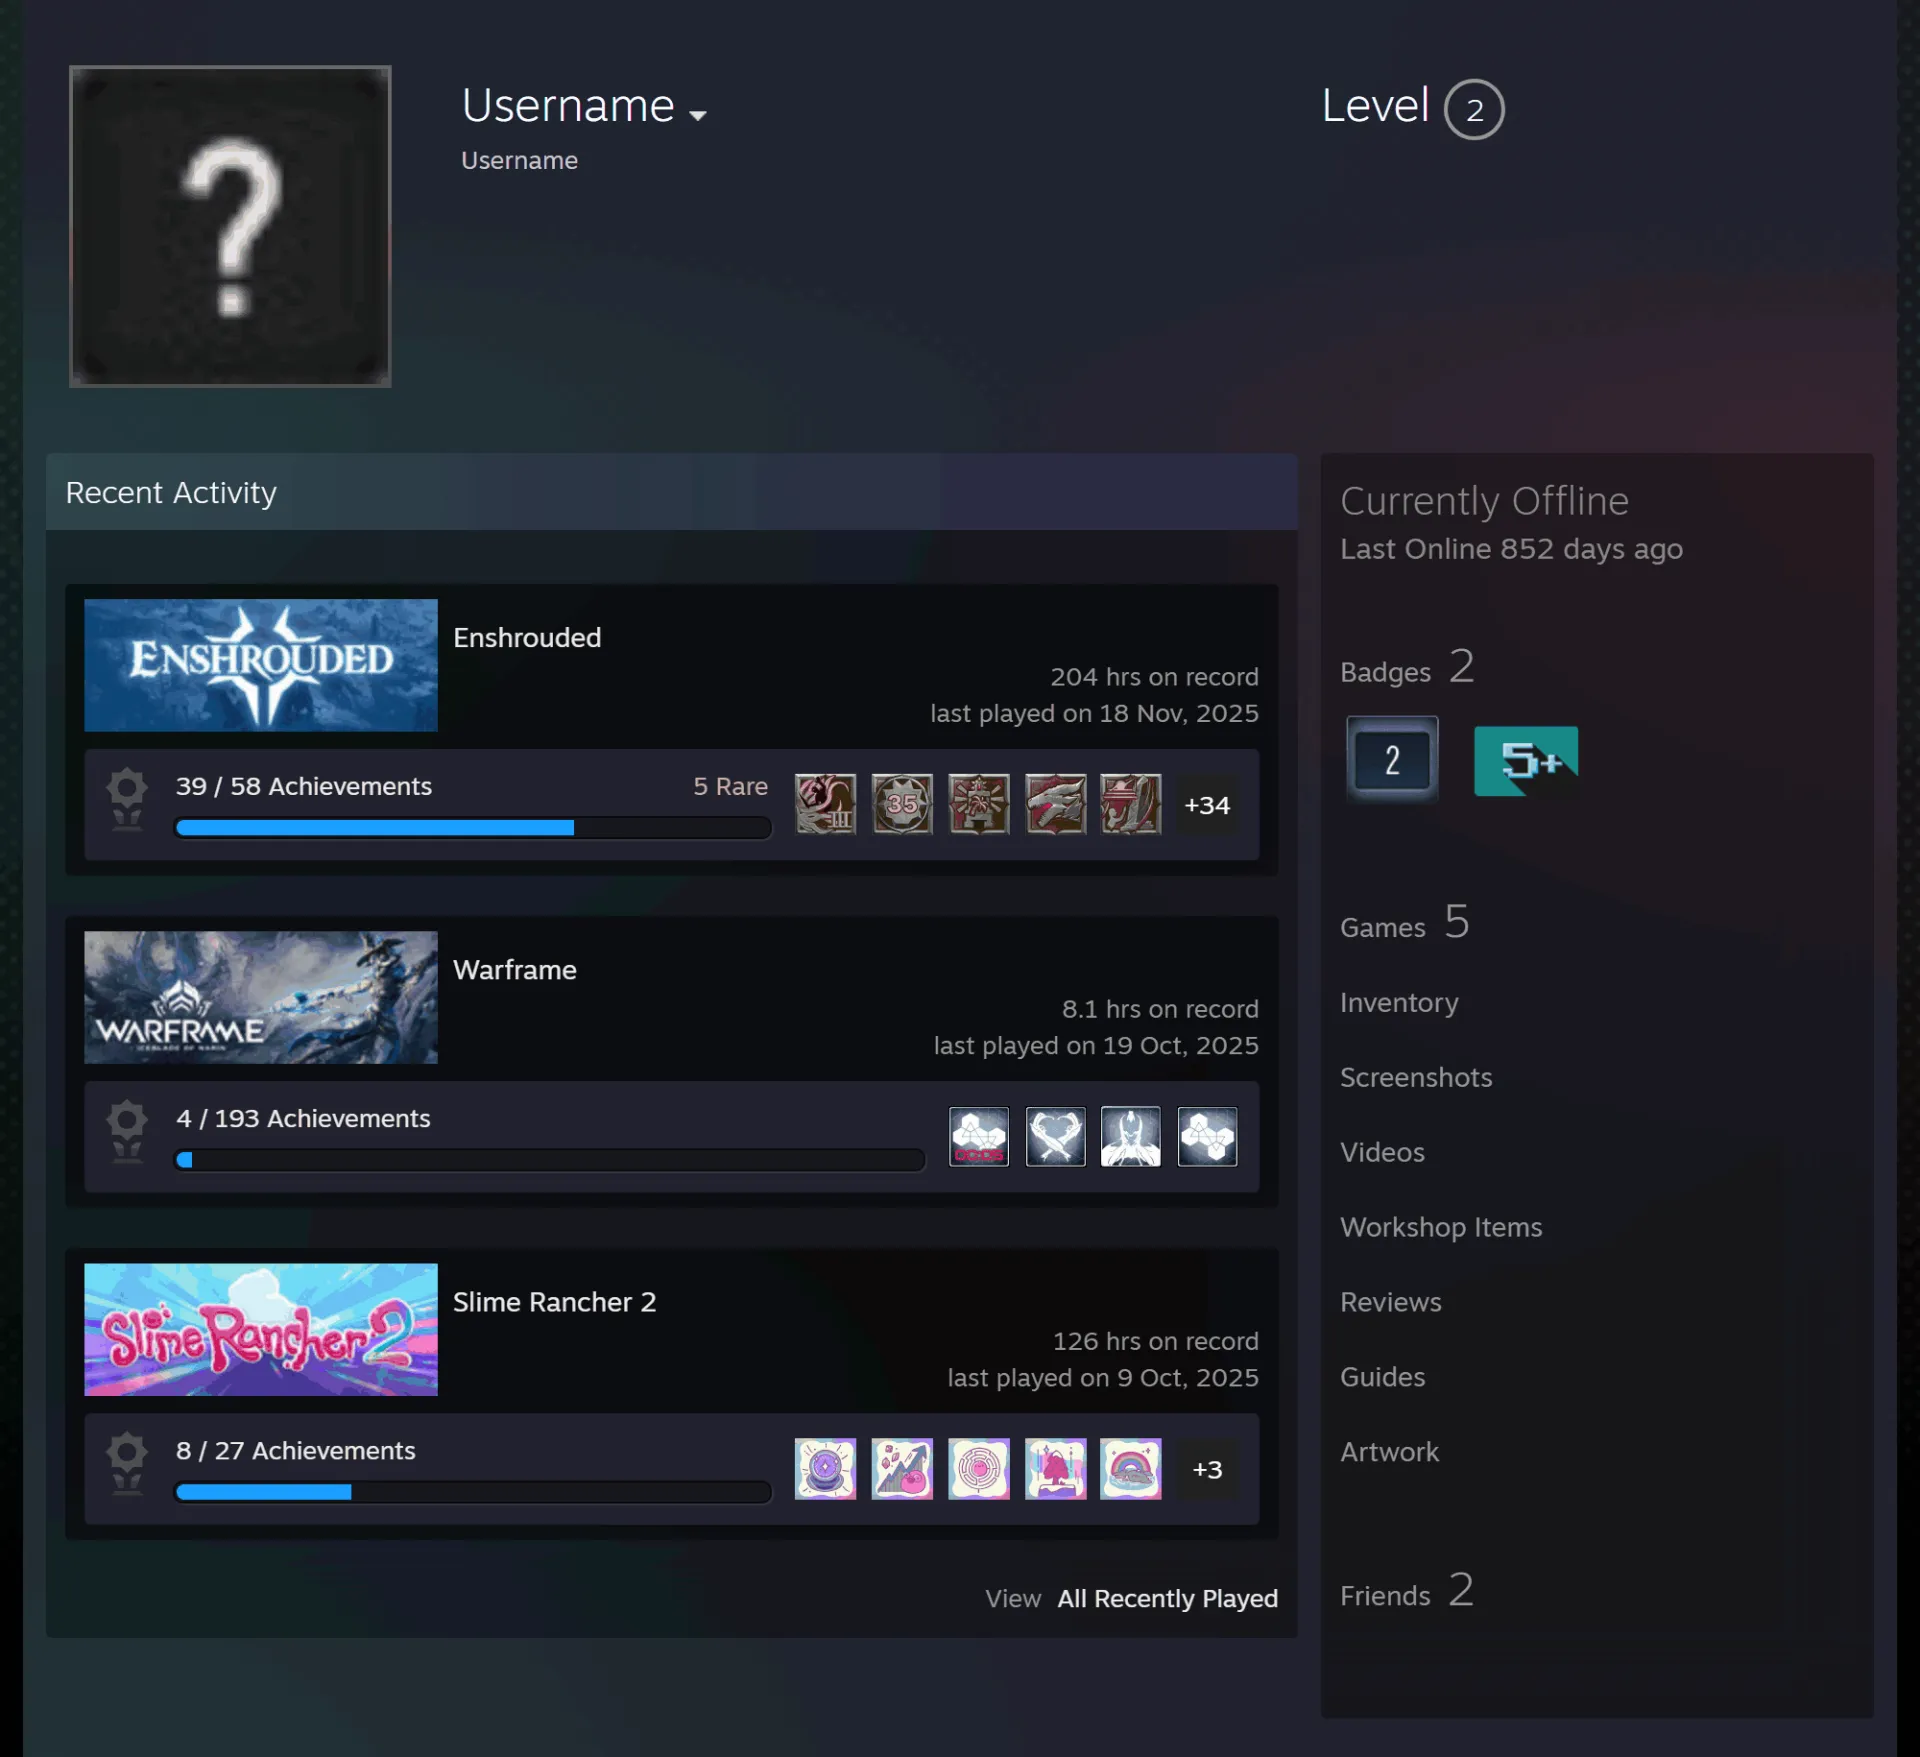Click the Enshrouded game title link

click(x=527, y=638)
